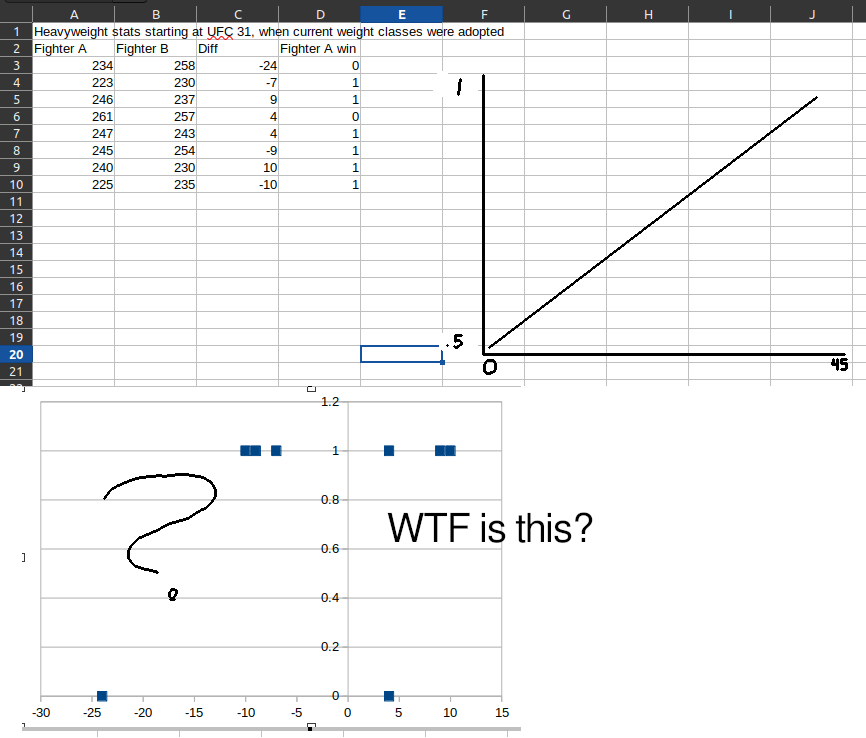
Task: Click cell with value 246
Action: (73, 99)
